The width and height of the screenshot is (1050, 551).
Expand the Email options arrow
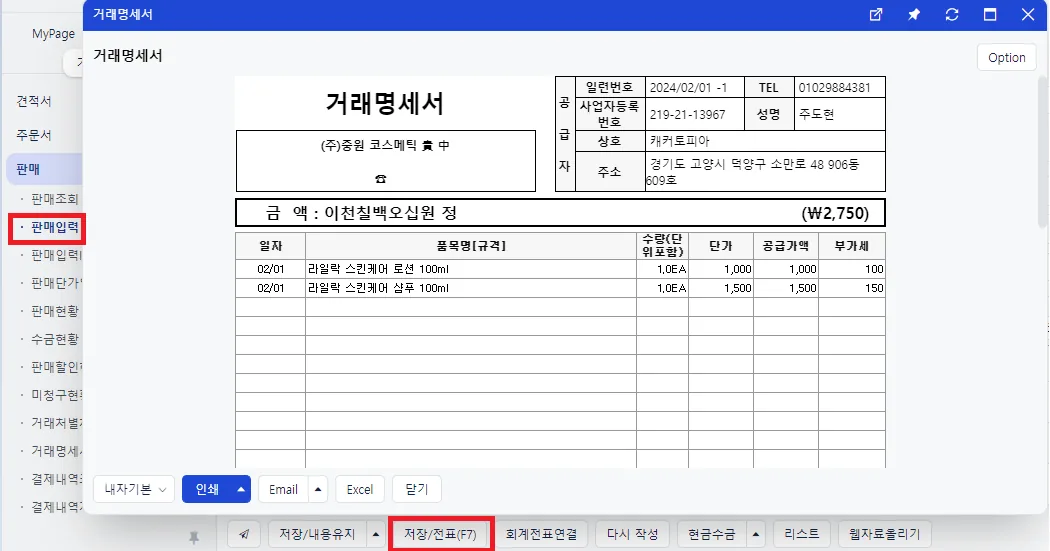coord(318,489)
